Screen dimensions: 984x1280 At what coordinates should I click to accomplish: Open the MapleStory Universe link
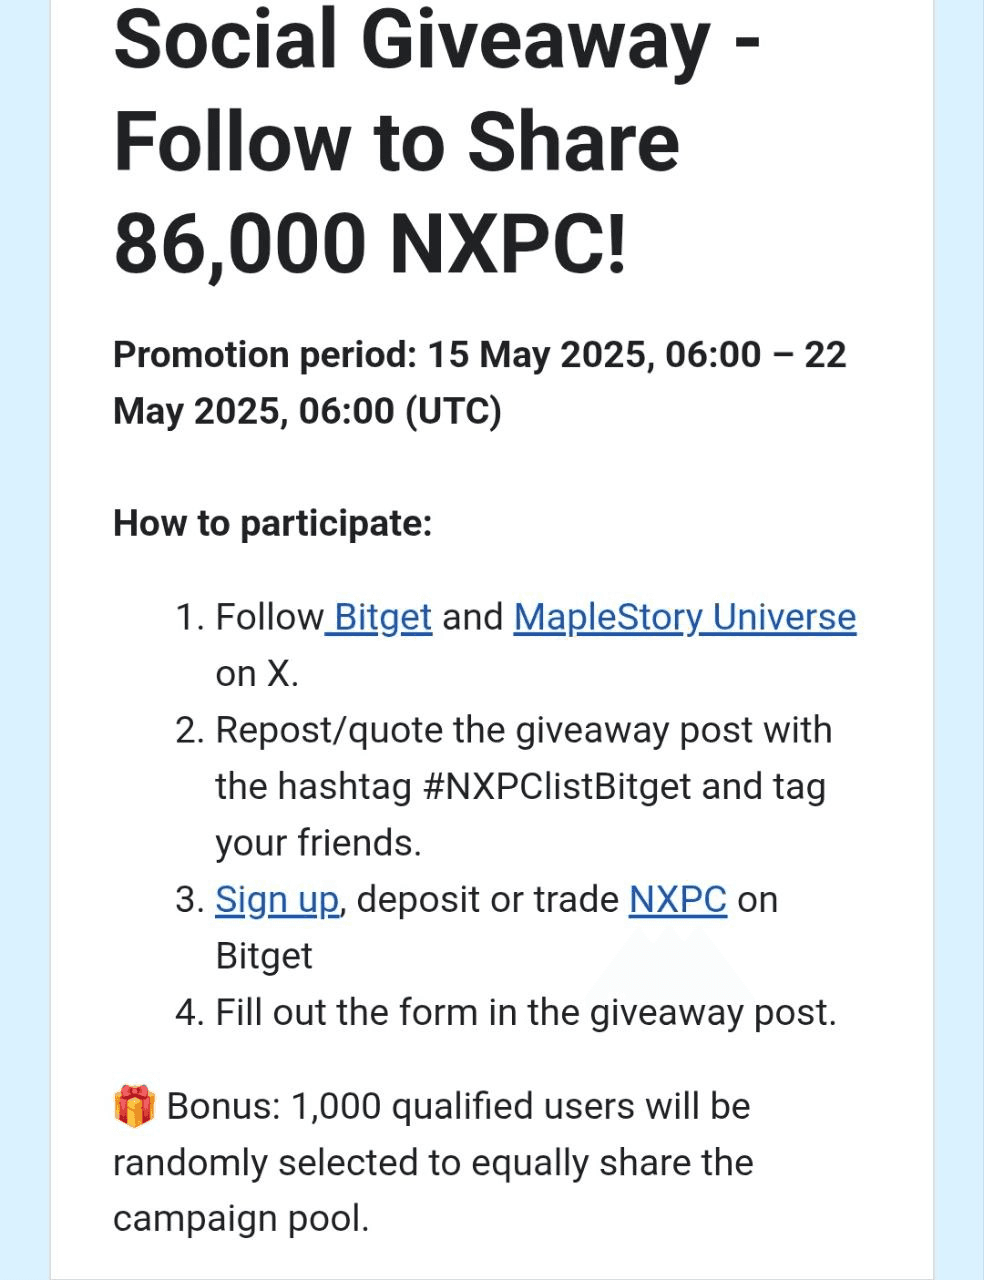684,618
